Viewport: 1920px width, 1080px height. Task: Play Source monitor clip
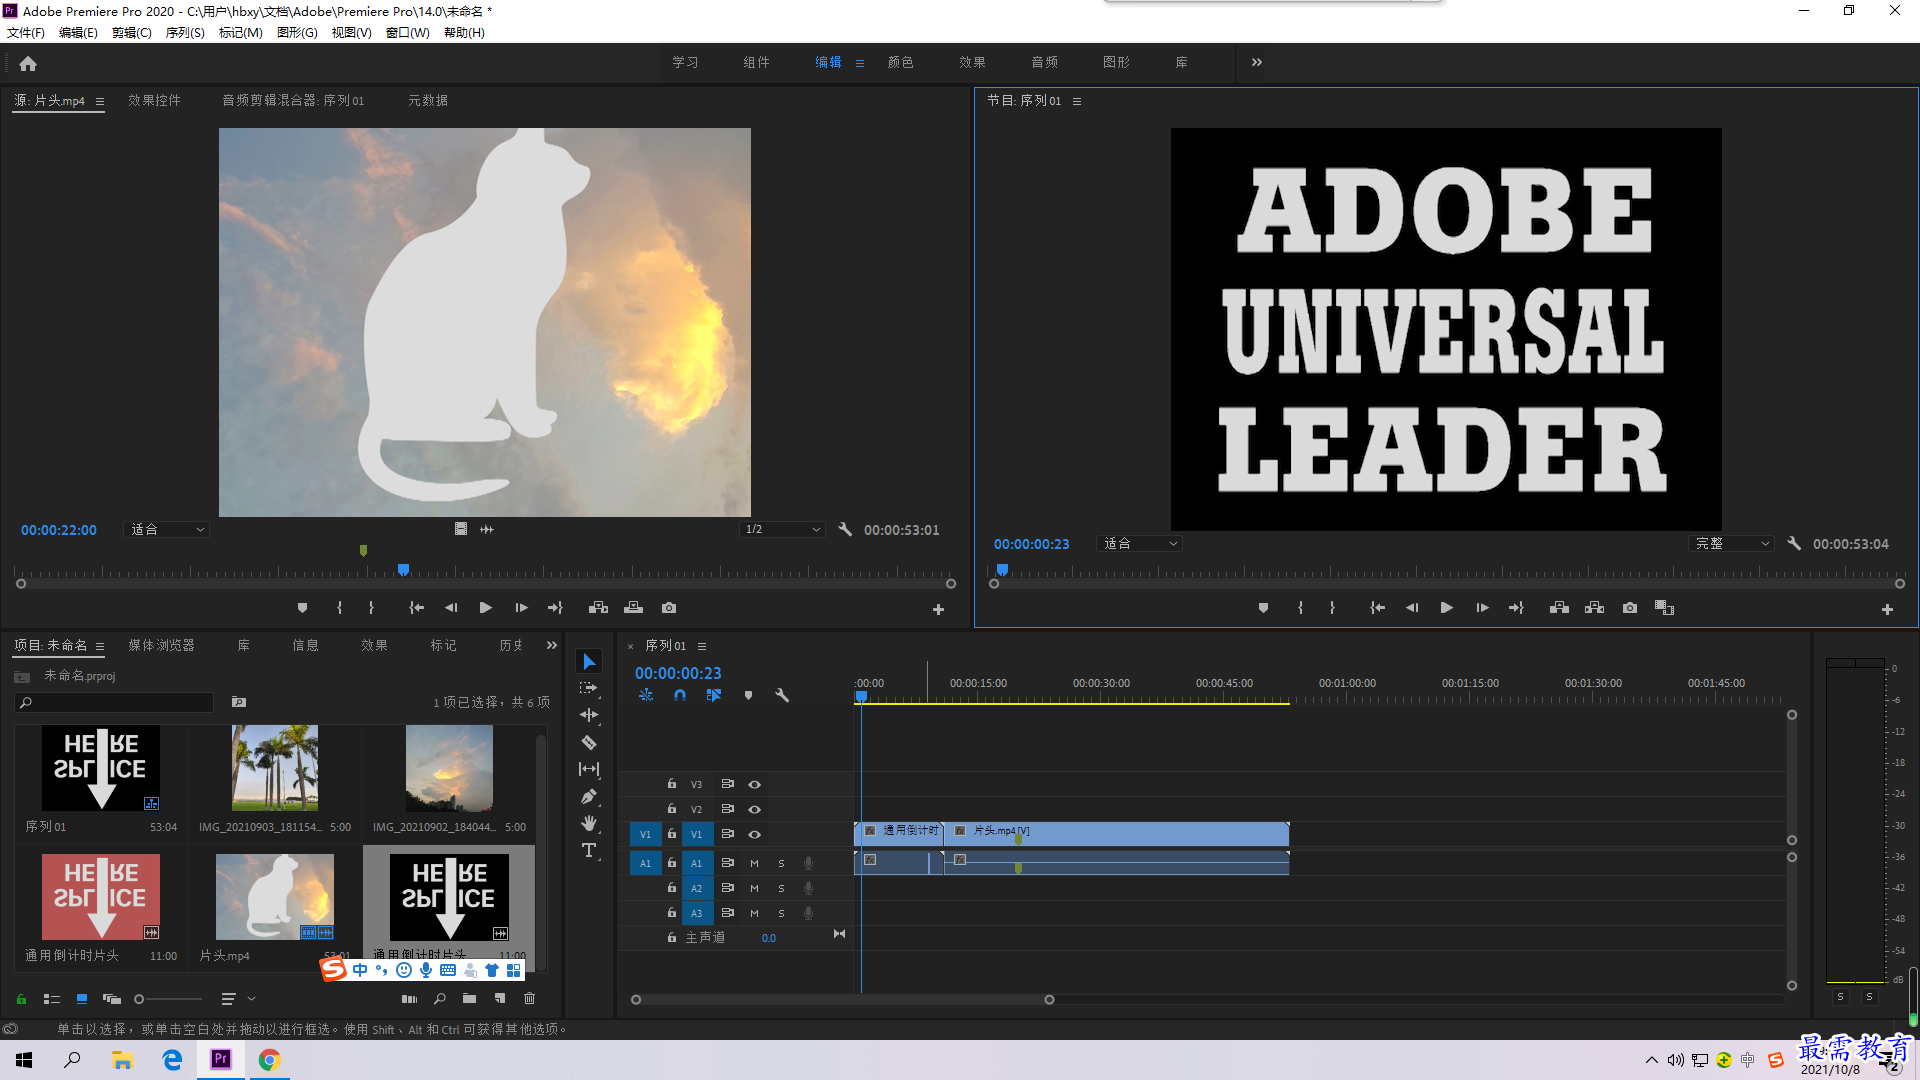click(485, 608)
